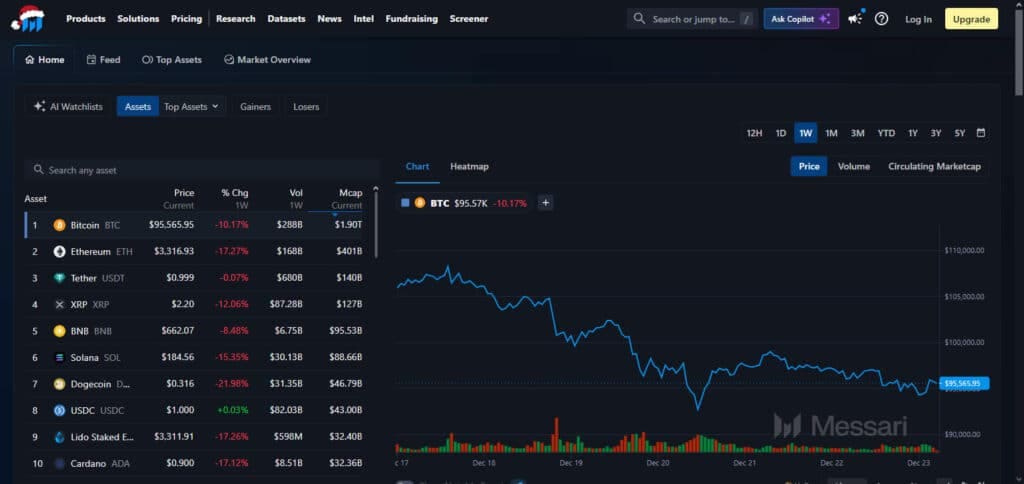This screenshot has height=484, width=1024.
Task: Click the Dogecoin coin icon
Action: [59, 384]
